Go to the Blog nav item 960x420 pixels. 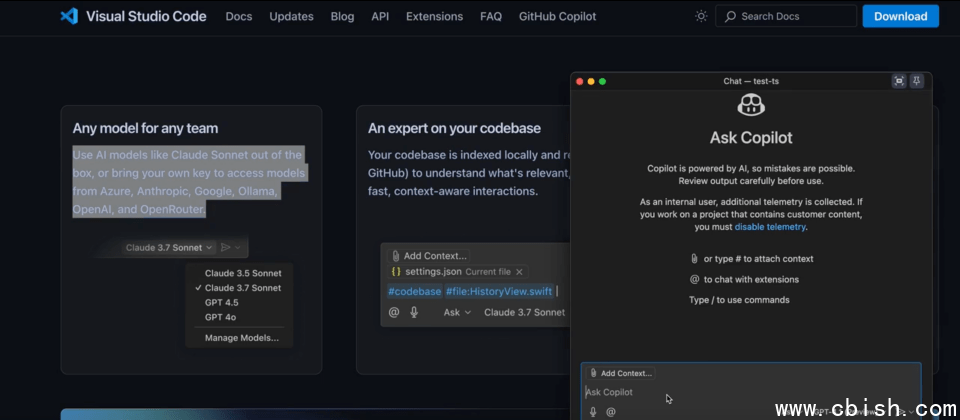tap(342, 17)
